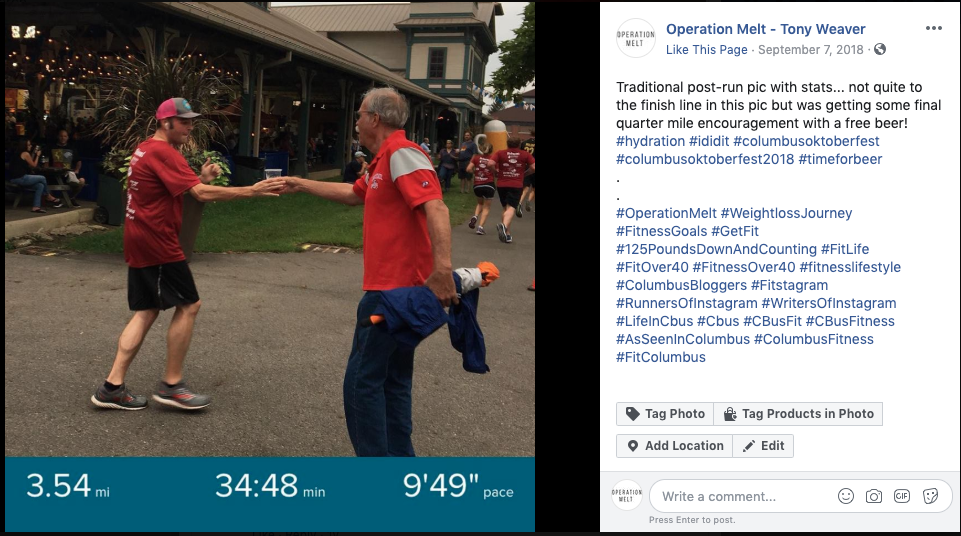Click the Write a comment field
Viewport: 961px width, 536px height.
point(742,496)
